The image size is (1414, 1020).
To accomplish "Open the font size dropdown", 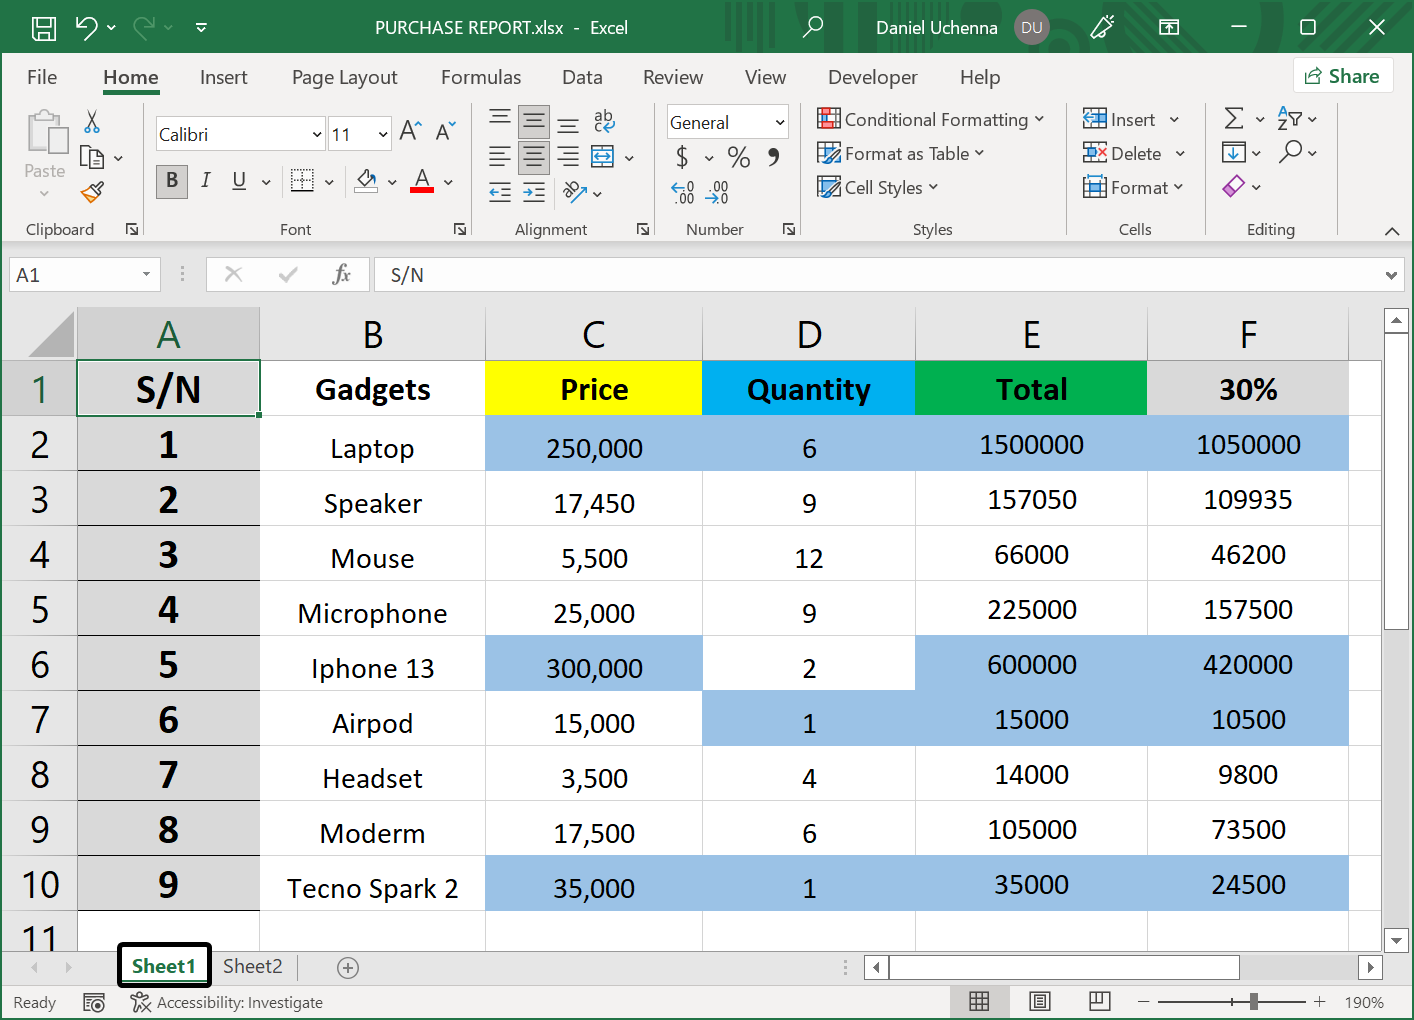I will 384,133.
